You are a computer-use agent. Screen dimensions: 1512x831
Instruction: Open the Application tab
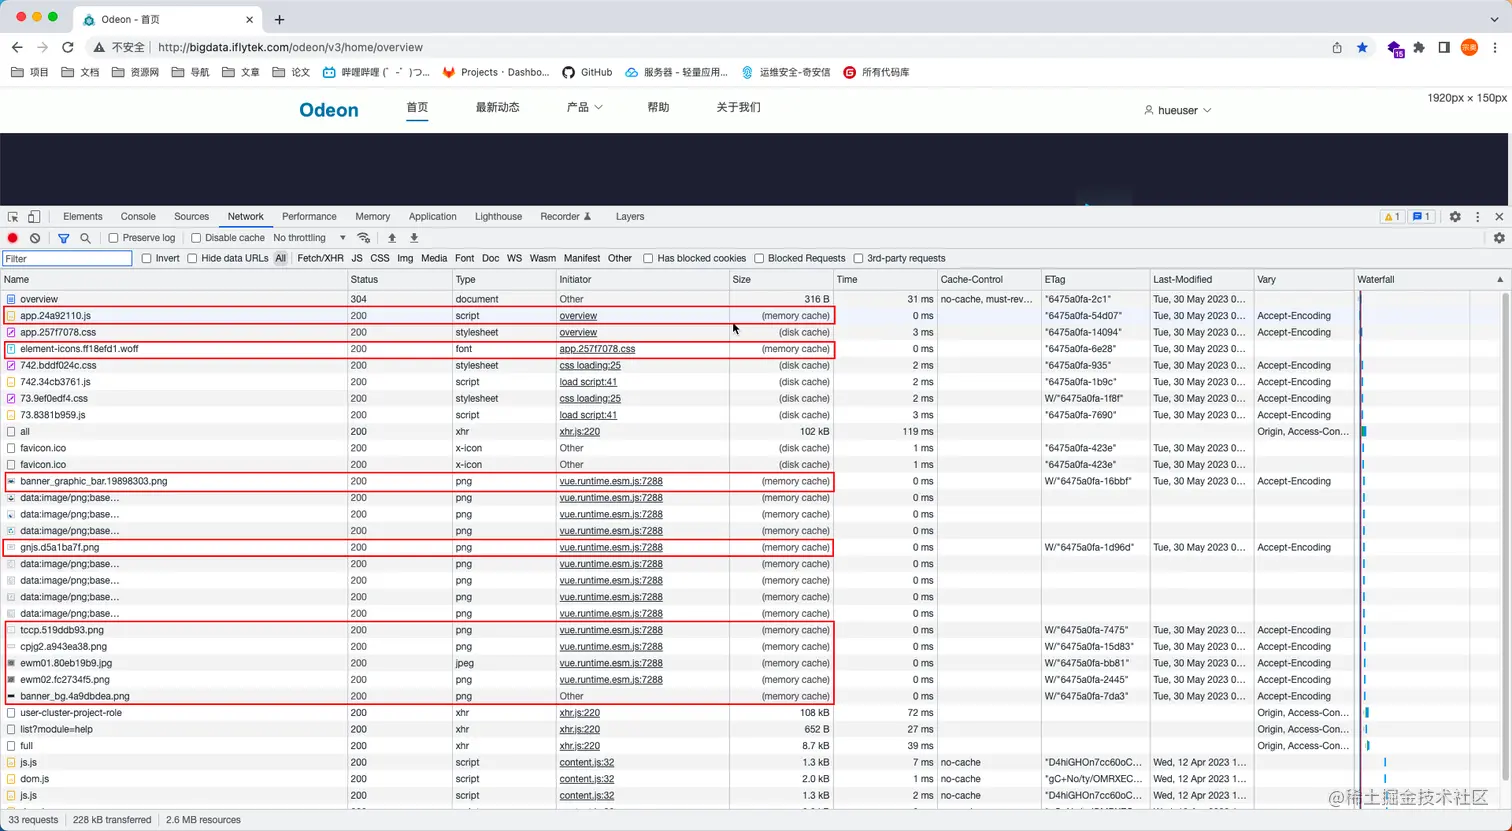tap(432, 216)
